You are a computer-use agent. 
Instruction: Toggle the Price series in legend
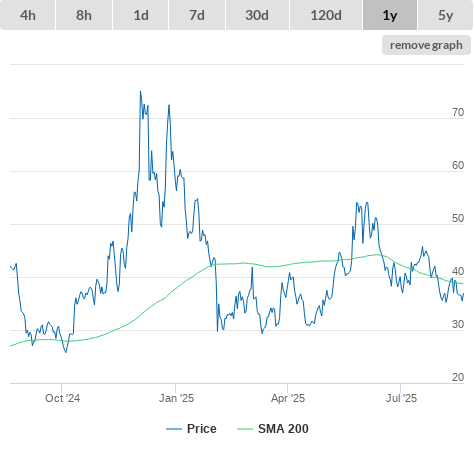pyautogui.click(x=202, y=429)
